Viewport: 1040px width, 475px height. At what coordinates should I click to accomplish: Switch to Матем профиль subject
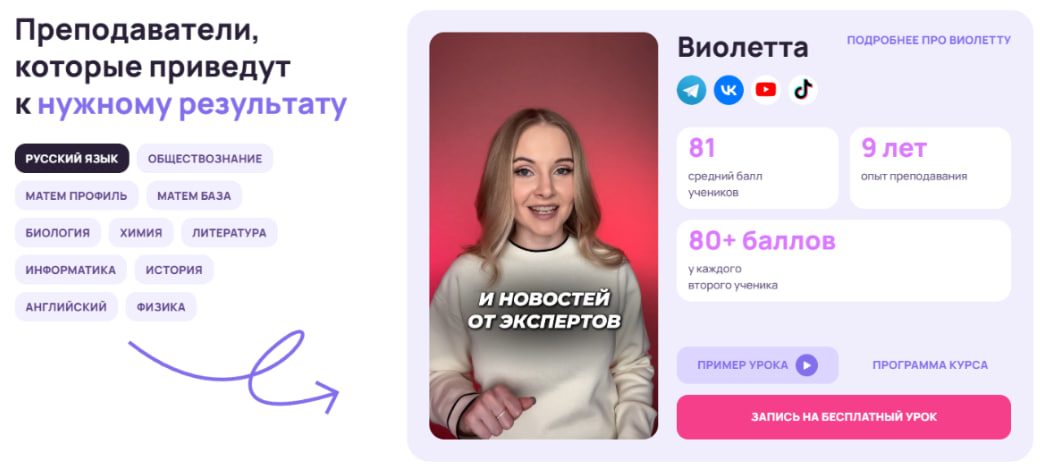(76, 196)
